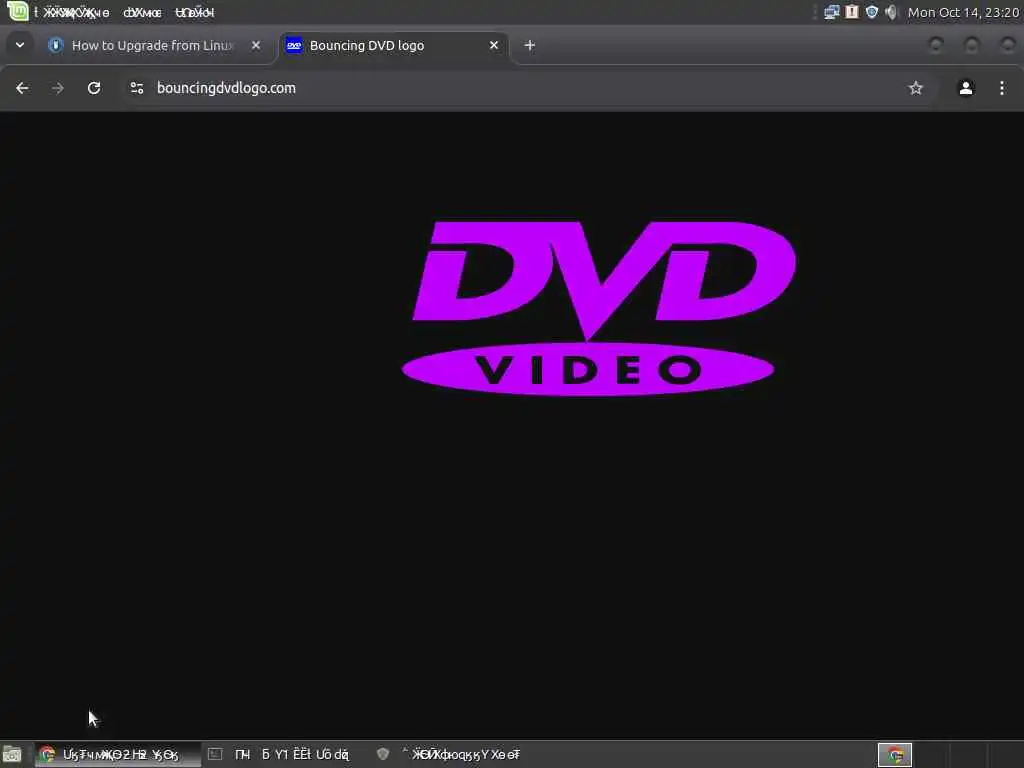View site information for bouncingdvdlogo.com
Image resolution: width=1024 pixels, height=768 pixels.
coord(136,88)
